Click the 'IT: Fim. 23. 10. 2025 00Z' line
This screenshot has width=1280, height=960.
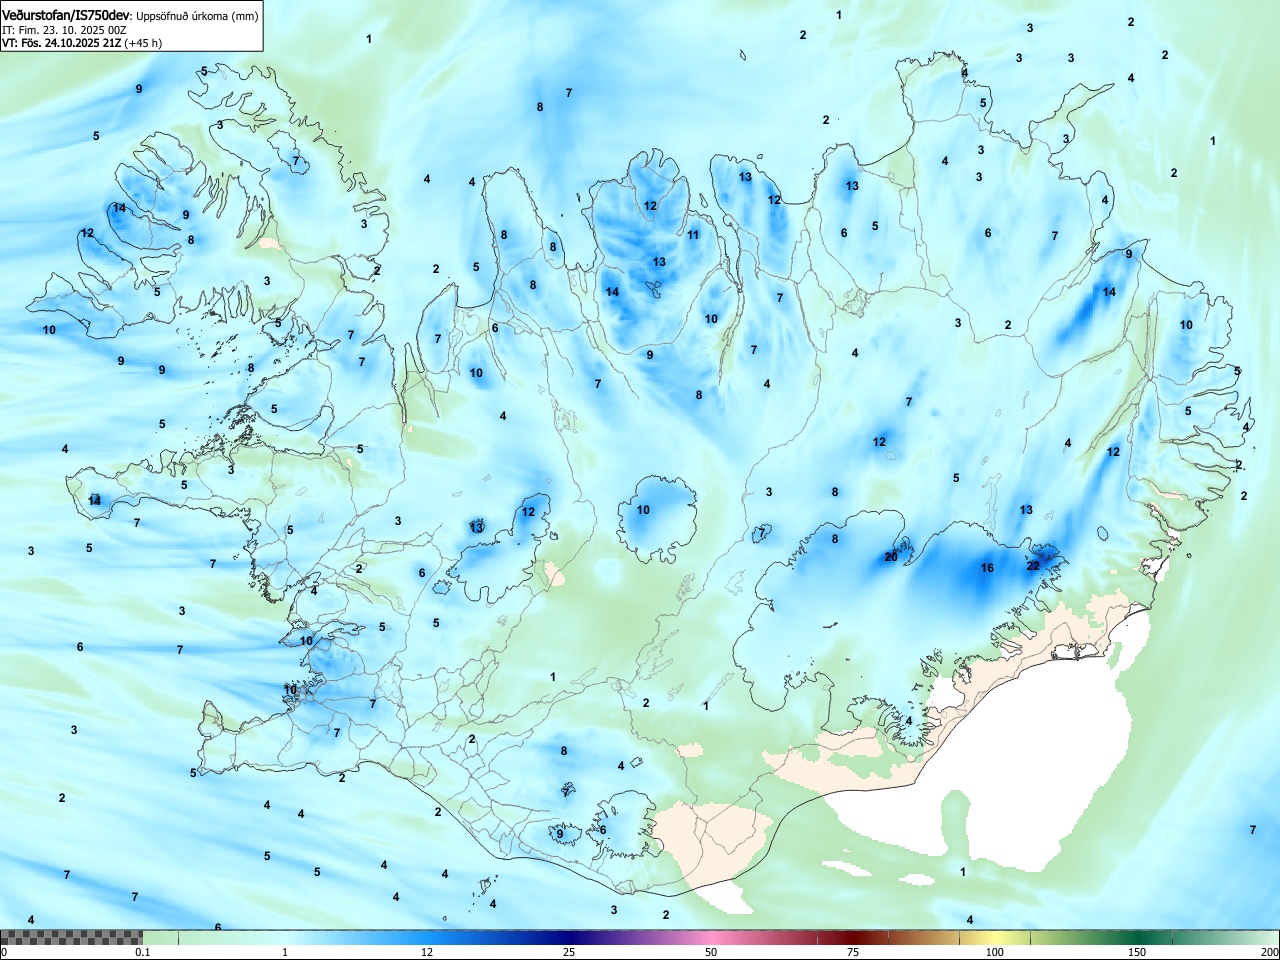click(64, 30)
